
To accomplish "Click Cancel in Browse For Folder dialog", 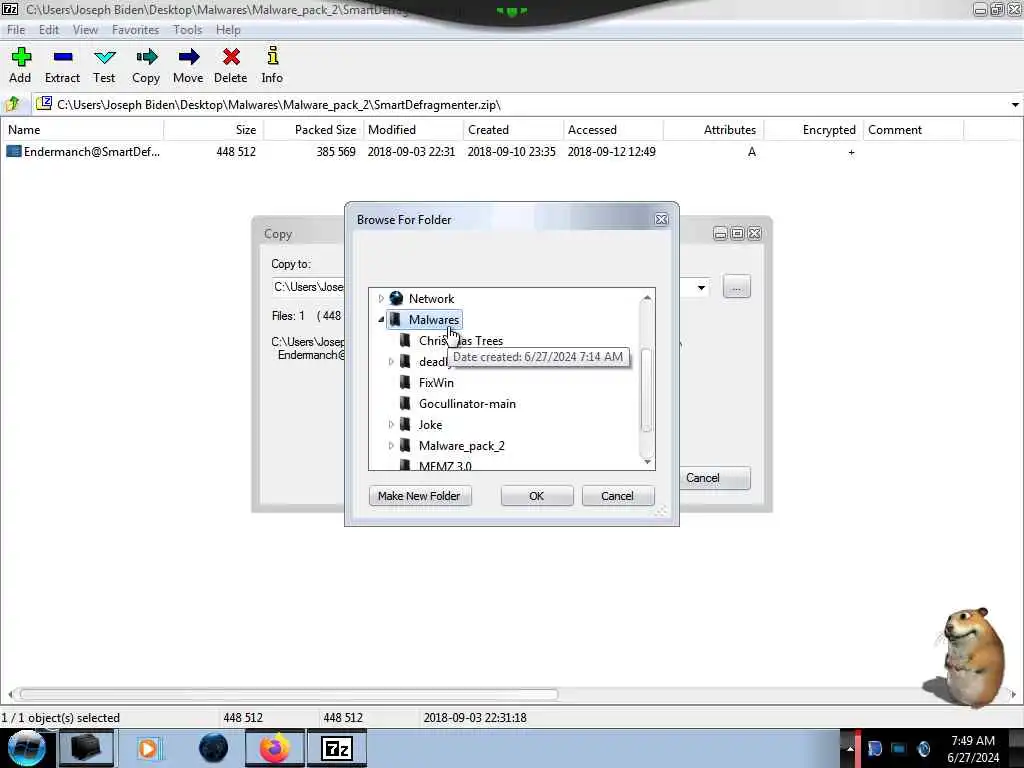I will tap(617, 496).
